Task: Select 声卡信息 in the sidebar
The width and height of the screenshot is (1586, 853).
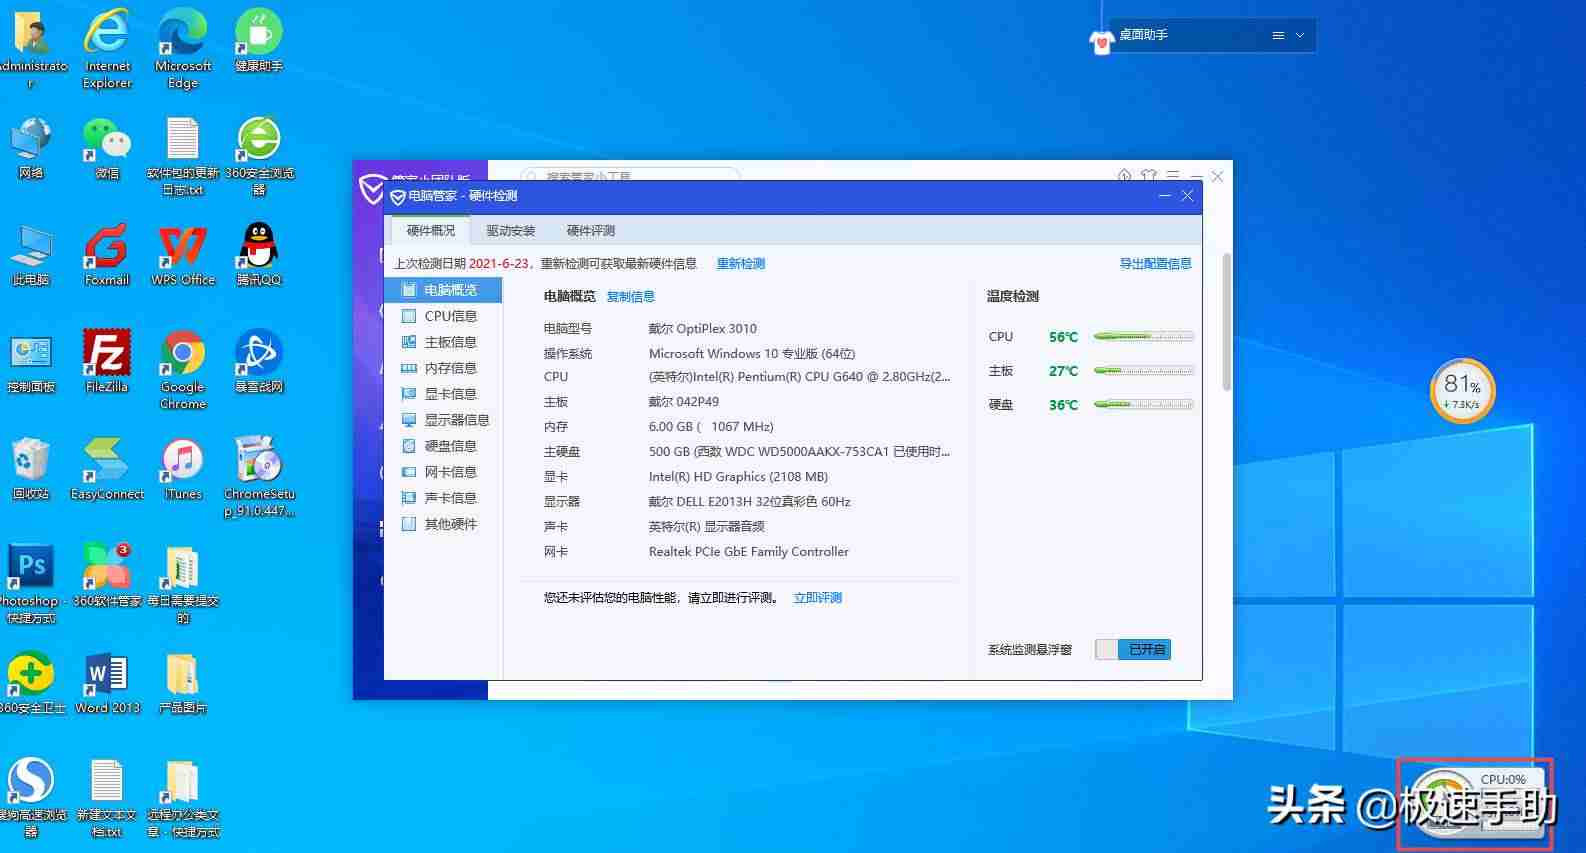Action: pos(443,498)
